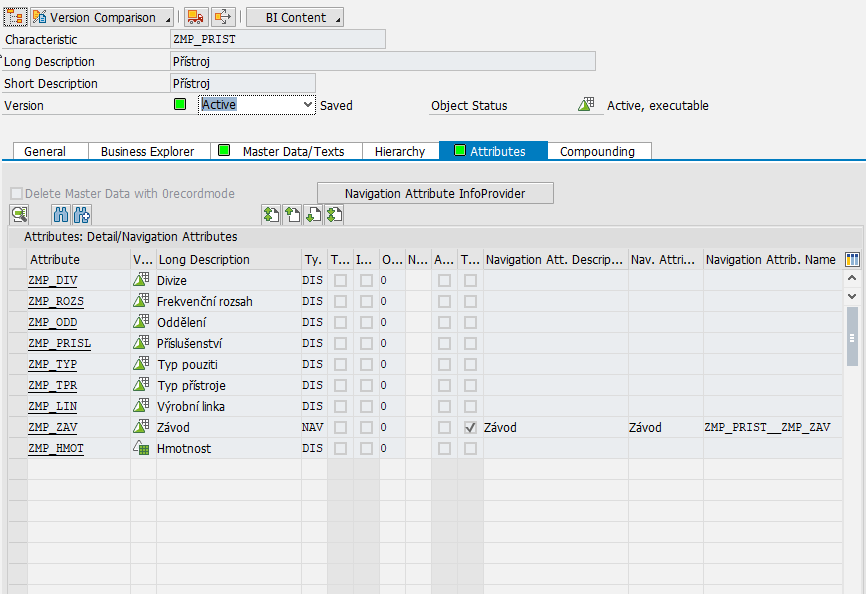Screen dimensions: 866x594
Task: Open the table column settings grid icon
Action: tap(852, 260)
